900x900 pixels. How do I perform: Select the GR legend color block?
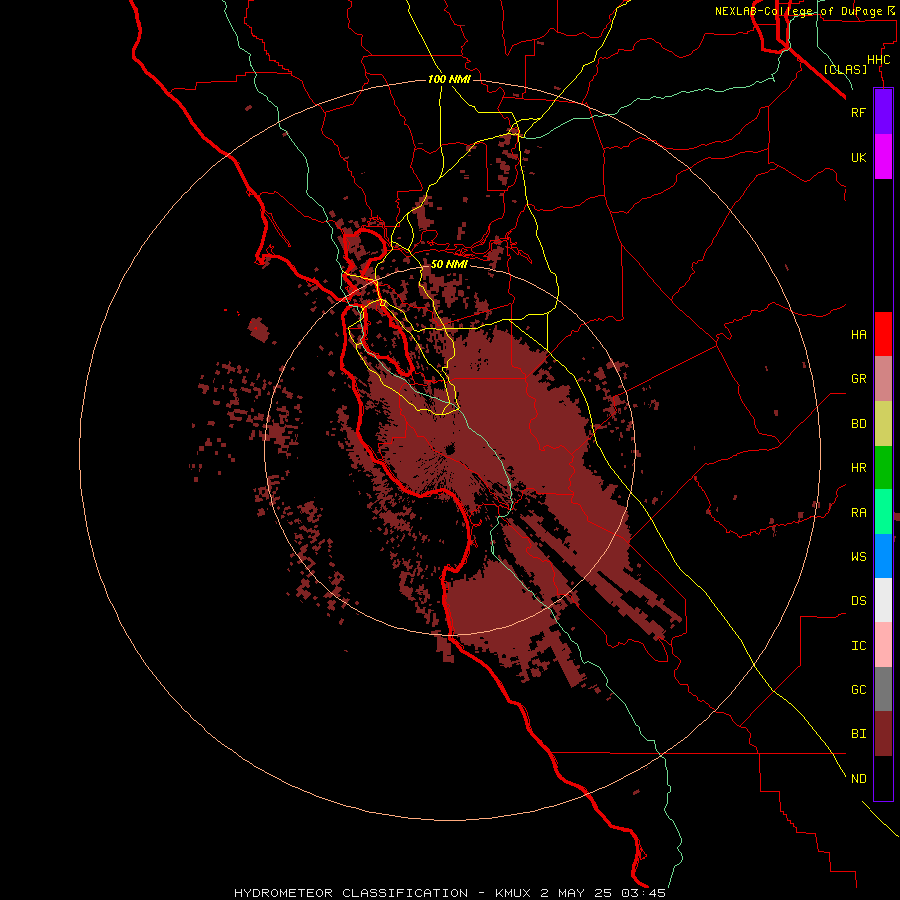tap(883, 379)
